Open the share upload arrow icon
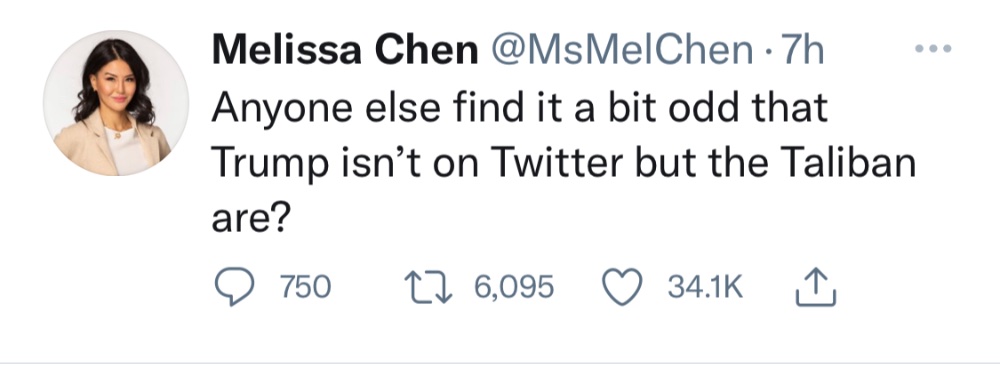 pos(816,286)
